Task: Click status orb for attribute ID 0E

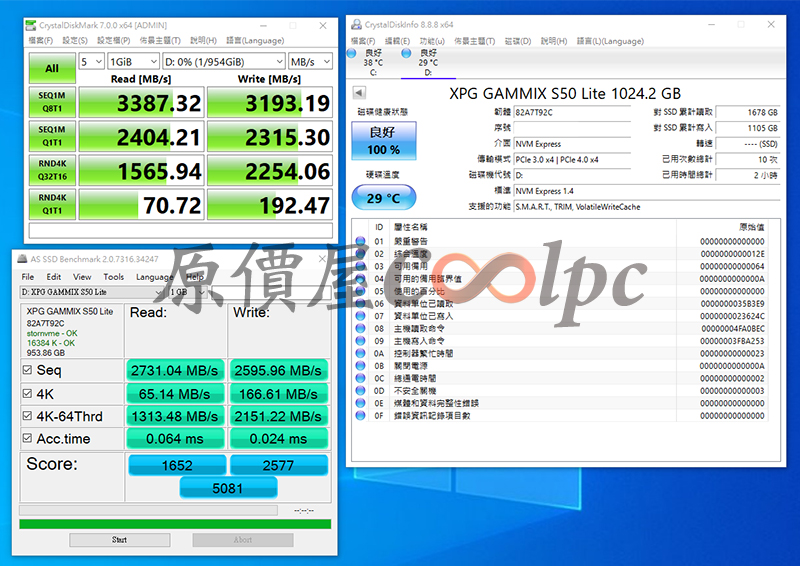Action: 360,403
